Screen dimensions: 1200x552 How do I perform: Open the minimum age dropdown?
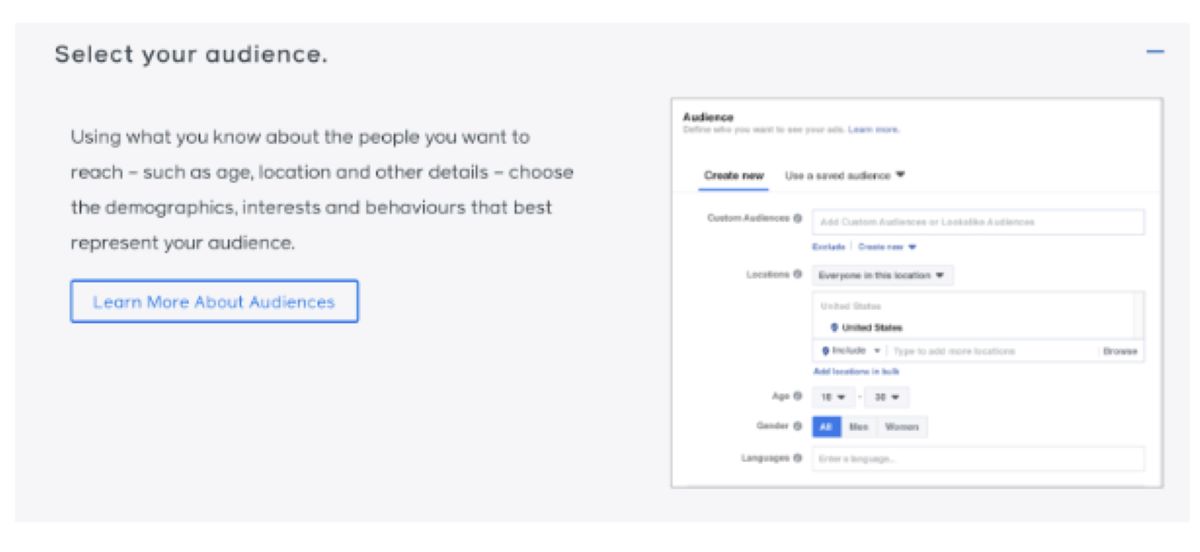833,397
